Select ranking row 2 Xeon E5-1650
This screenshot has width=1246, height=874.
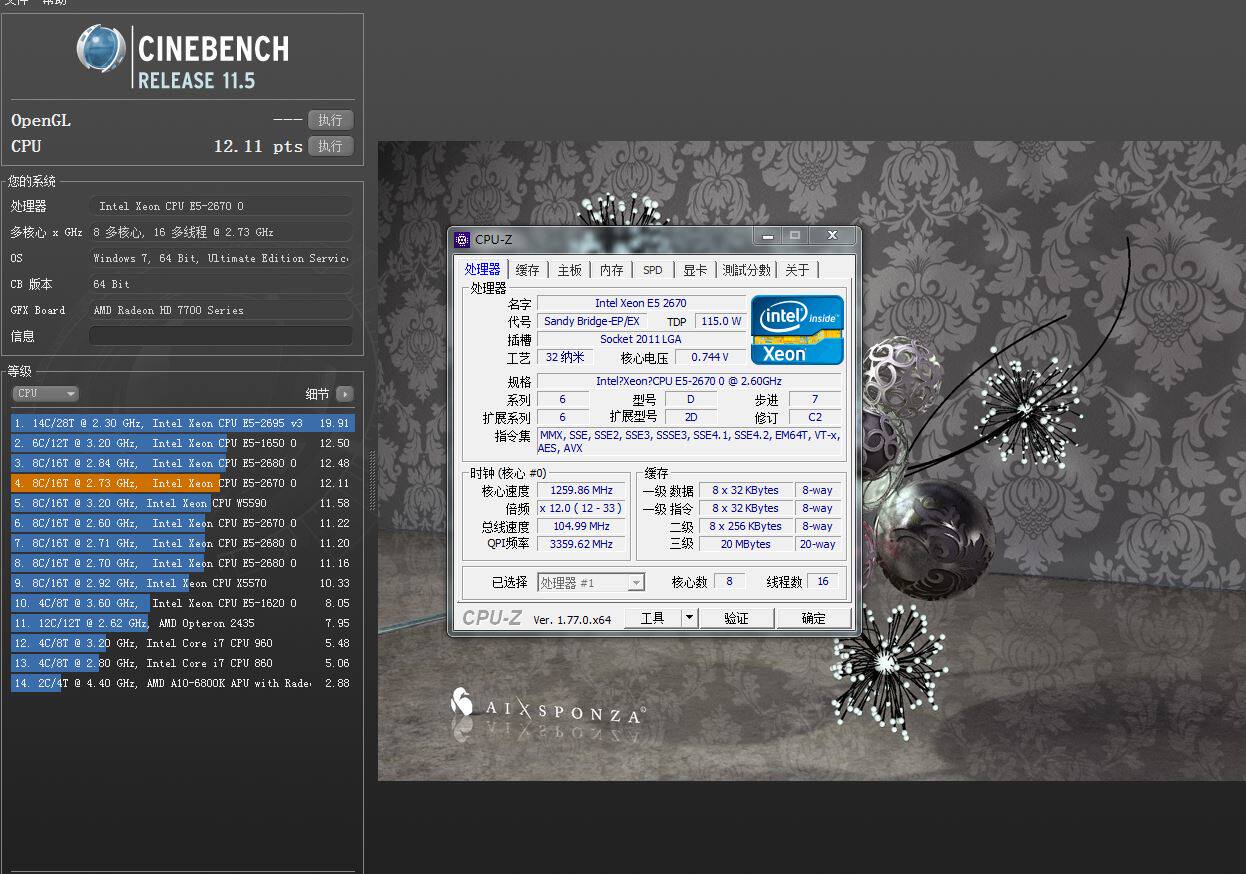182,443
